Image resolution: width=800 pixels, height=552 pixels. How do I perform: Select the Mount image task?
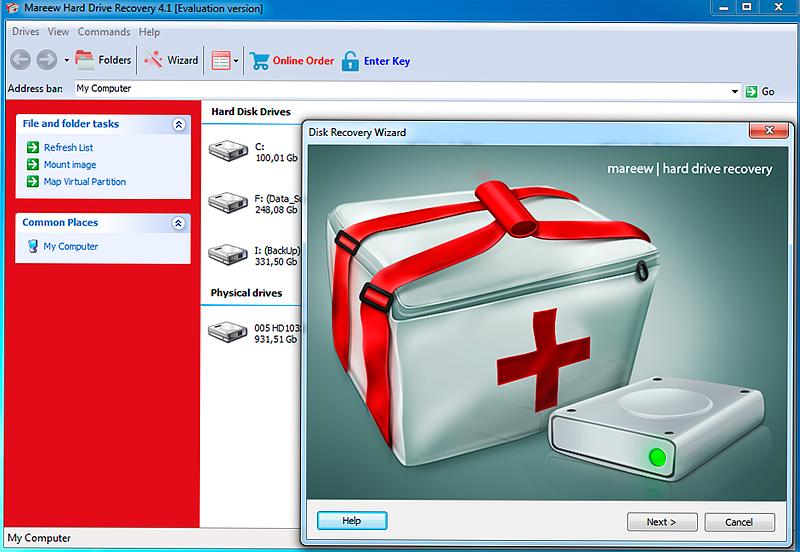pos(69,165)
